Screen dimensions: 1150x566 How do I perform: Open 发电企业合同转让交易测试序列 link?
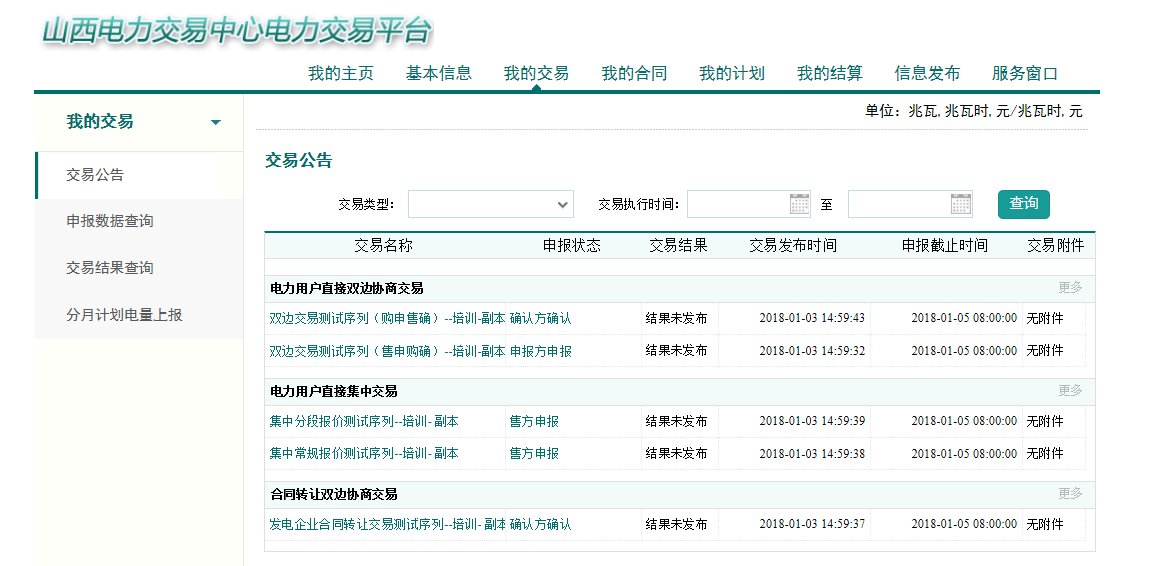[x=387, y=524]
